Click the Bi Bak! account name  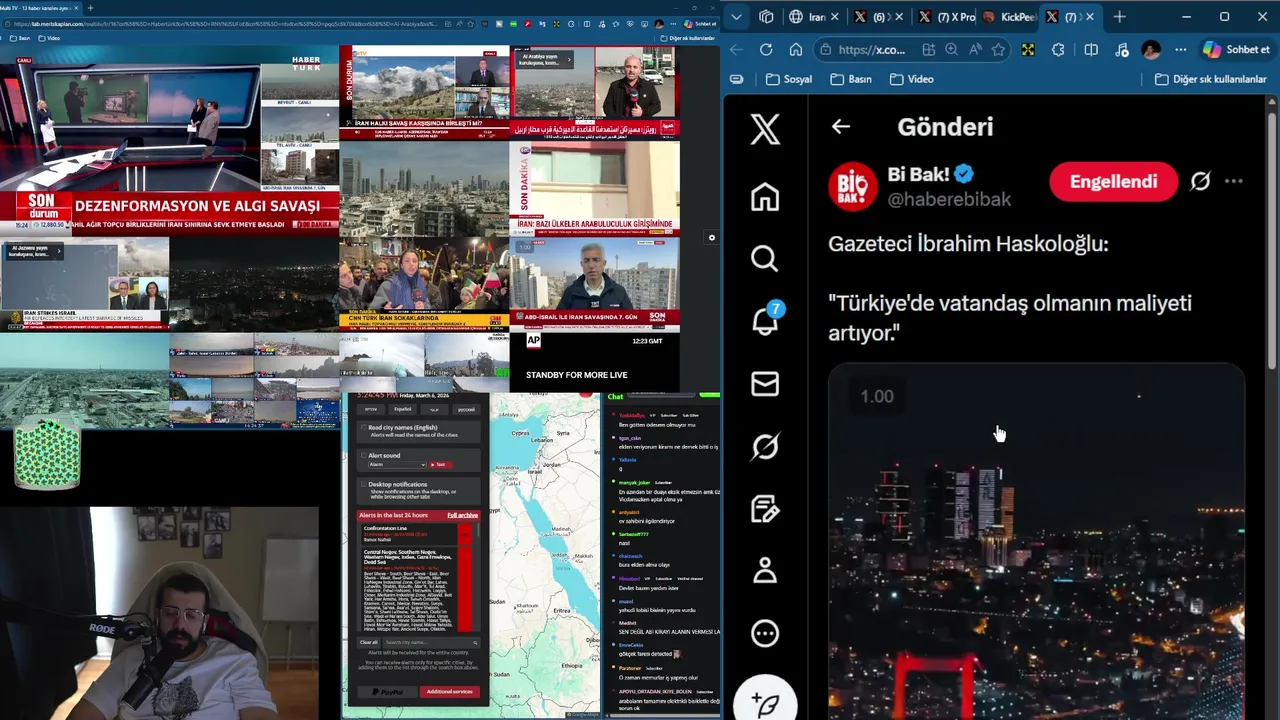[x=918, y=174]
